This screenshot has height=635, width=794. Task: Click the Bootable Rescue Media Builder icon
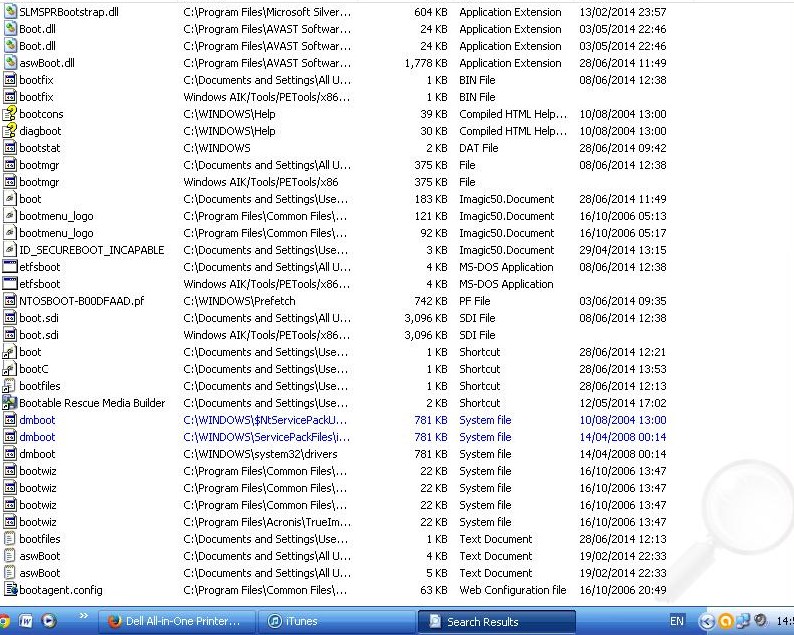point(10,403)
